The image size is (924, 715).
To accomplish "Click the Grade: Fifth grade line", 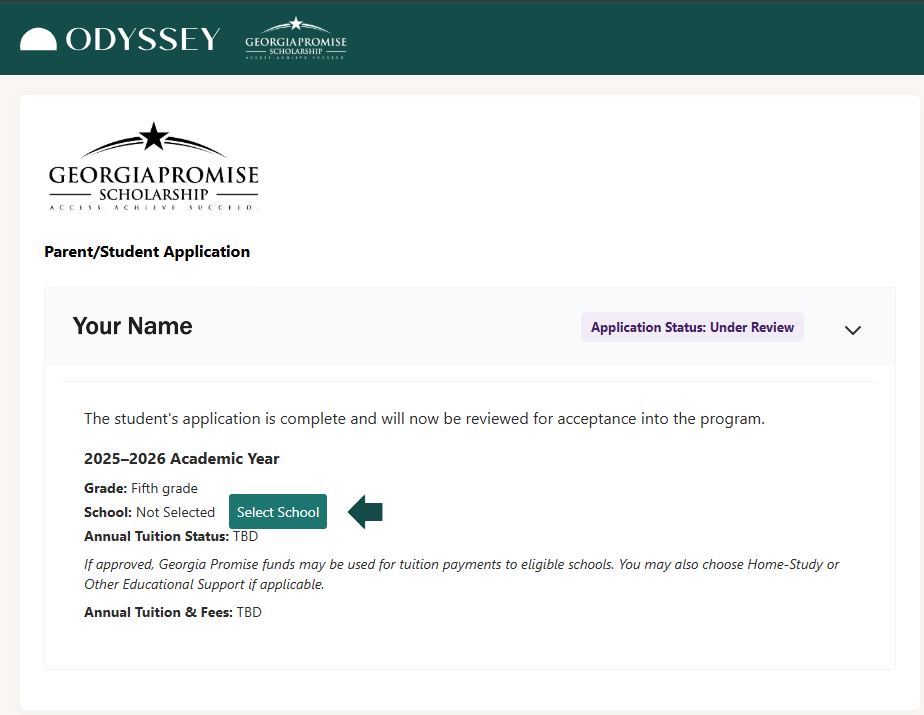I will coord(141,488).
